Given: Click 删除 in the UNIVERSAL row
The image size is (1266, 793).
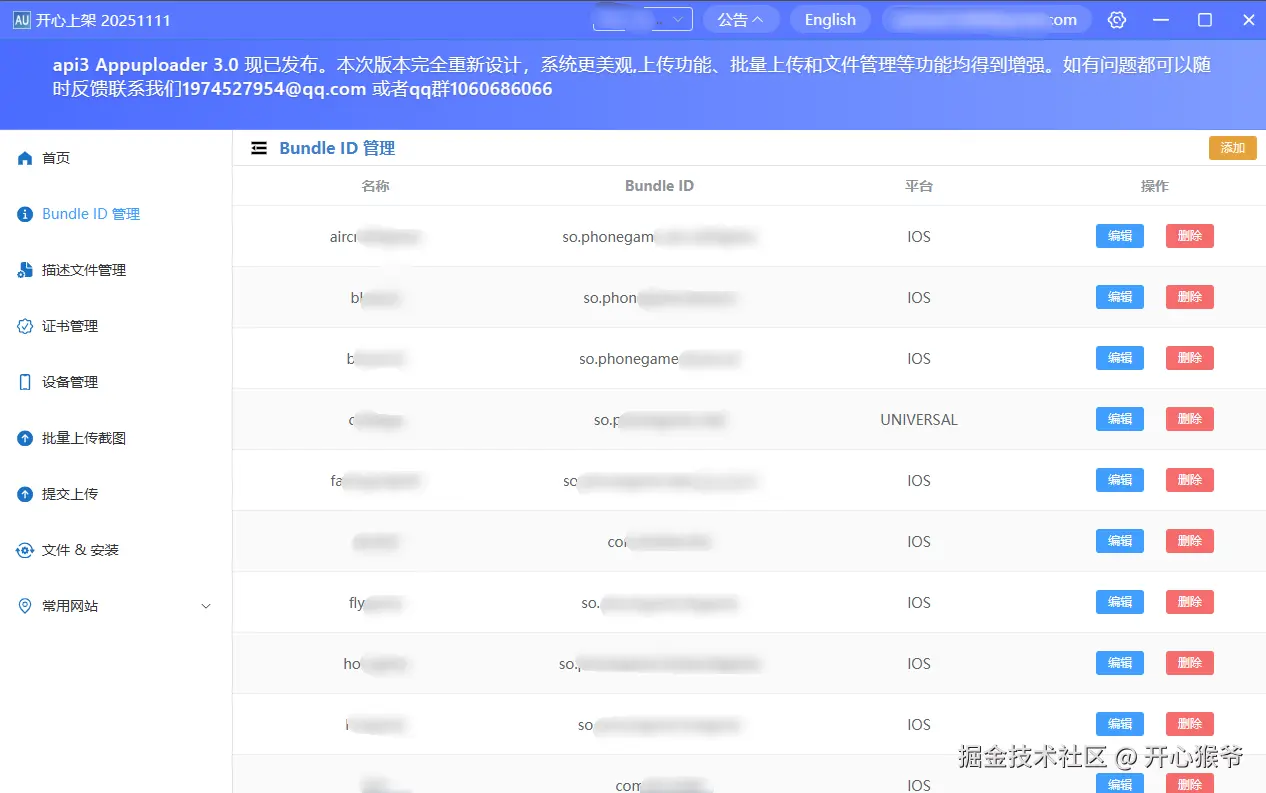Looking at the screenshot, I should point(1190,419).
